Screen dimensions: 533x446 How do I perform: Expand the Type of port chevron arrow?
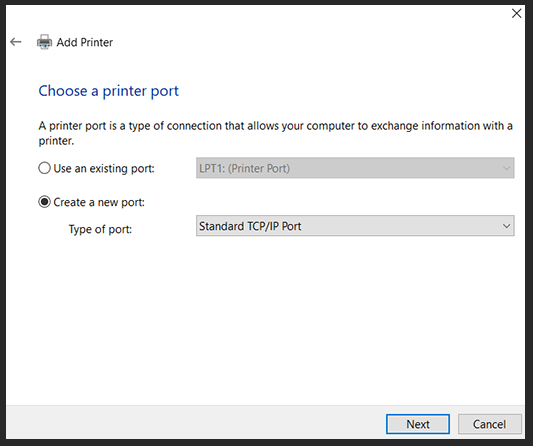[x=506, y=226]
